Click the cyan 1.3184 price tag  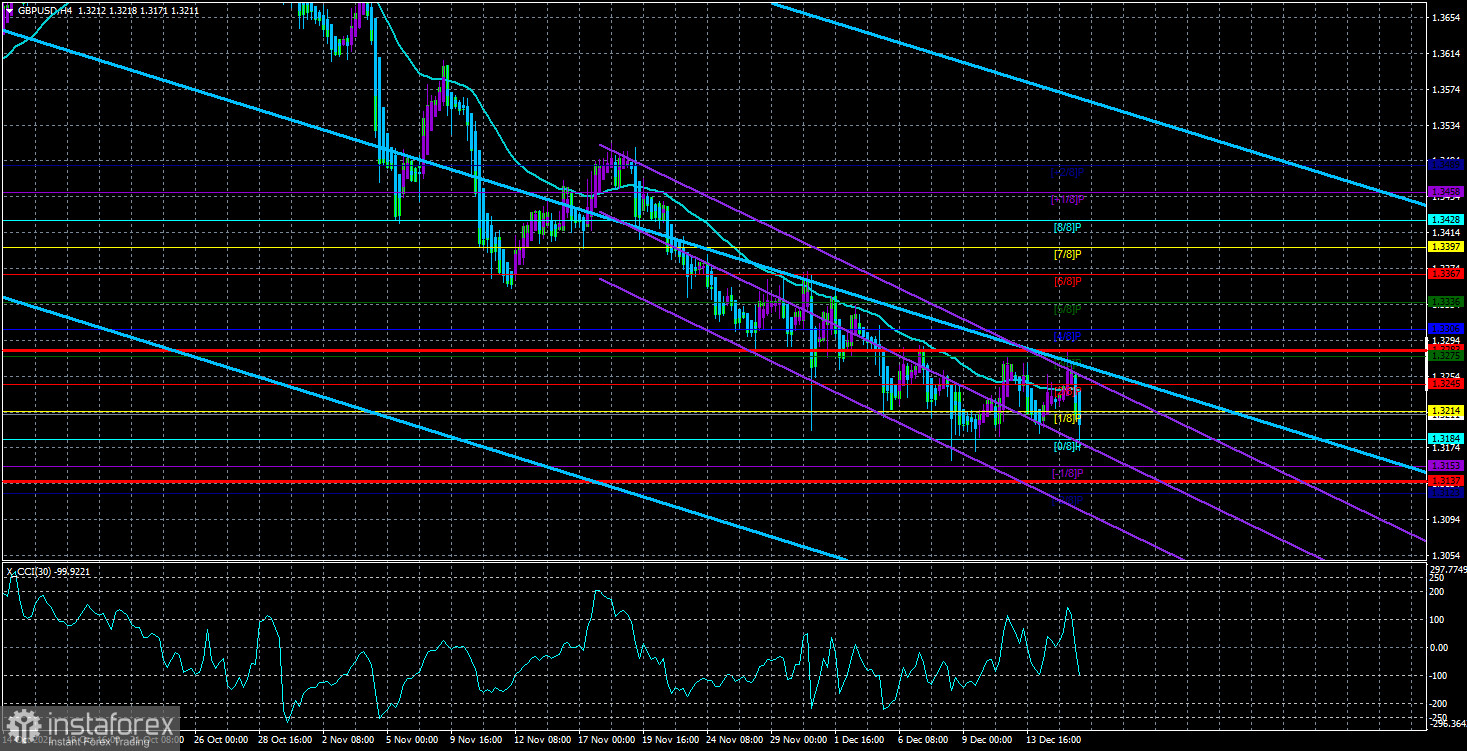click(x=1446, y=438)
